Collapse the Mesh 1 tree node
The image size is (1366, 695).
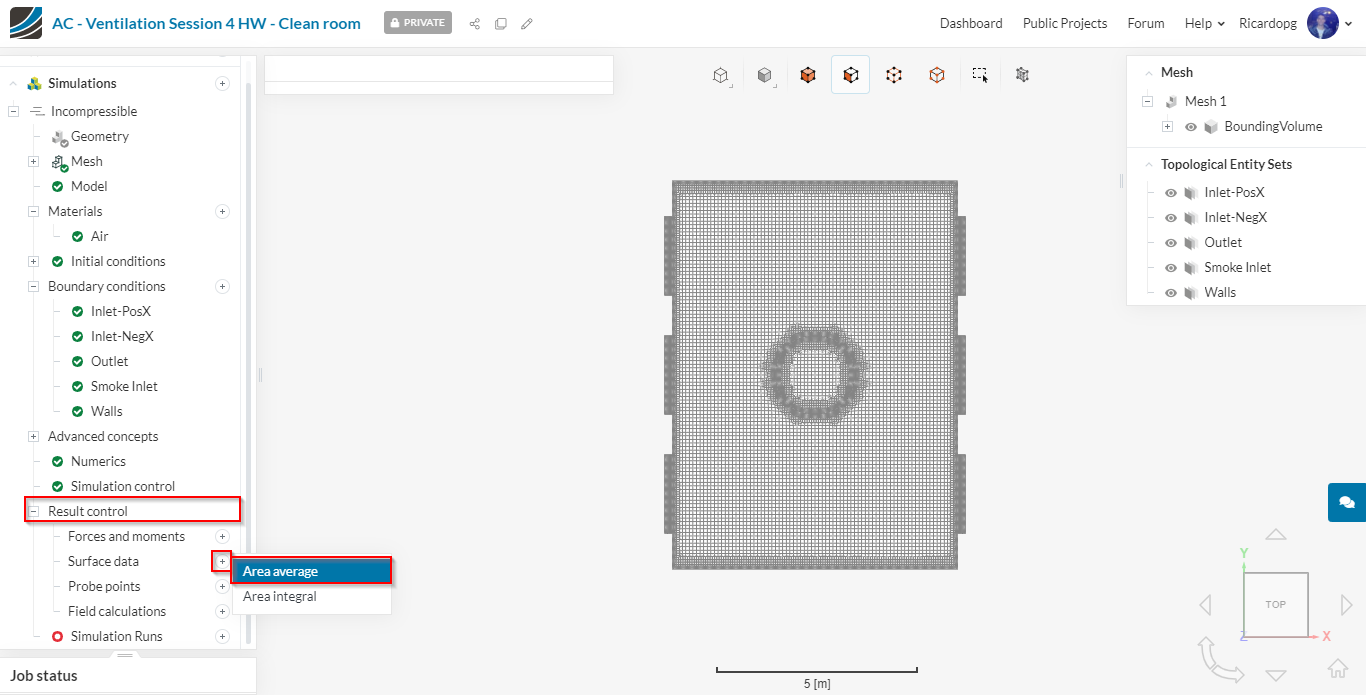tap(1147, 102)
